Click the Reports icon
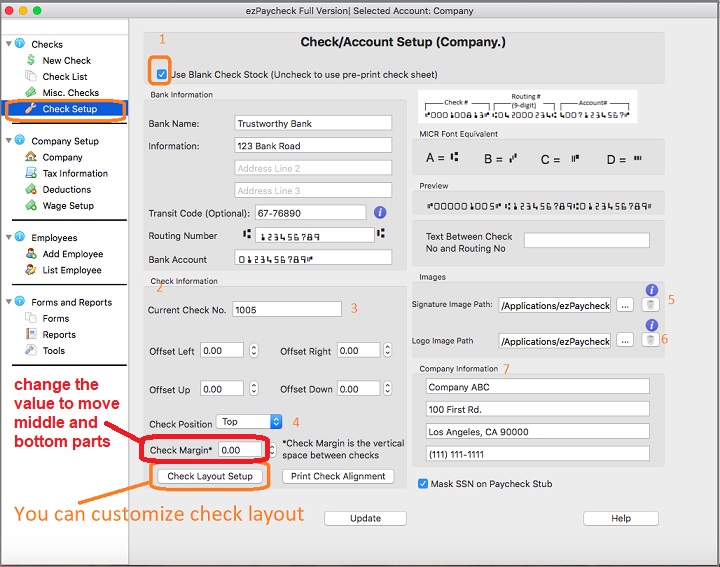Image resolution: width=720 pixels, height=567 pixels. [31, 334]
